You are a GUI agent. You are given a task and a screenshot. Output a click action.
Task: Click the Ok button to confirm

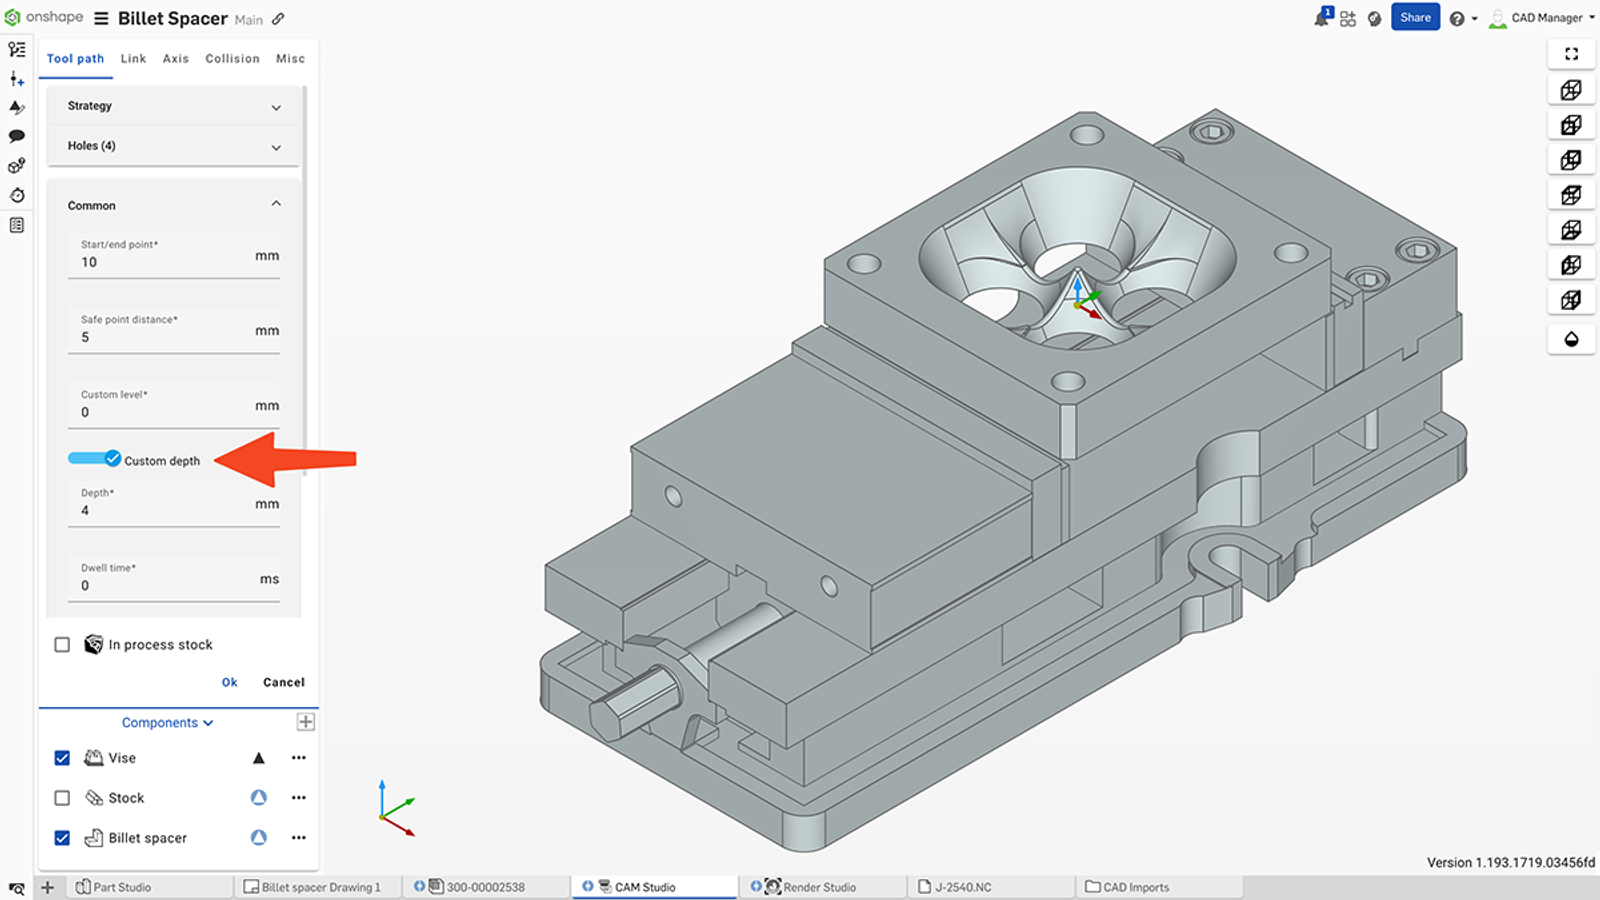coord(229,682)
